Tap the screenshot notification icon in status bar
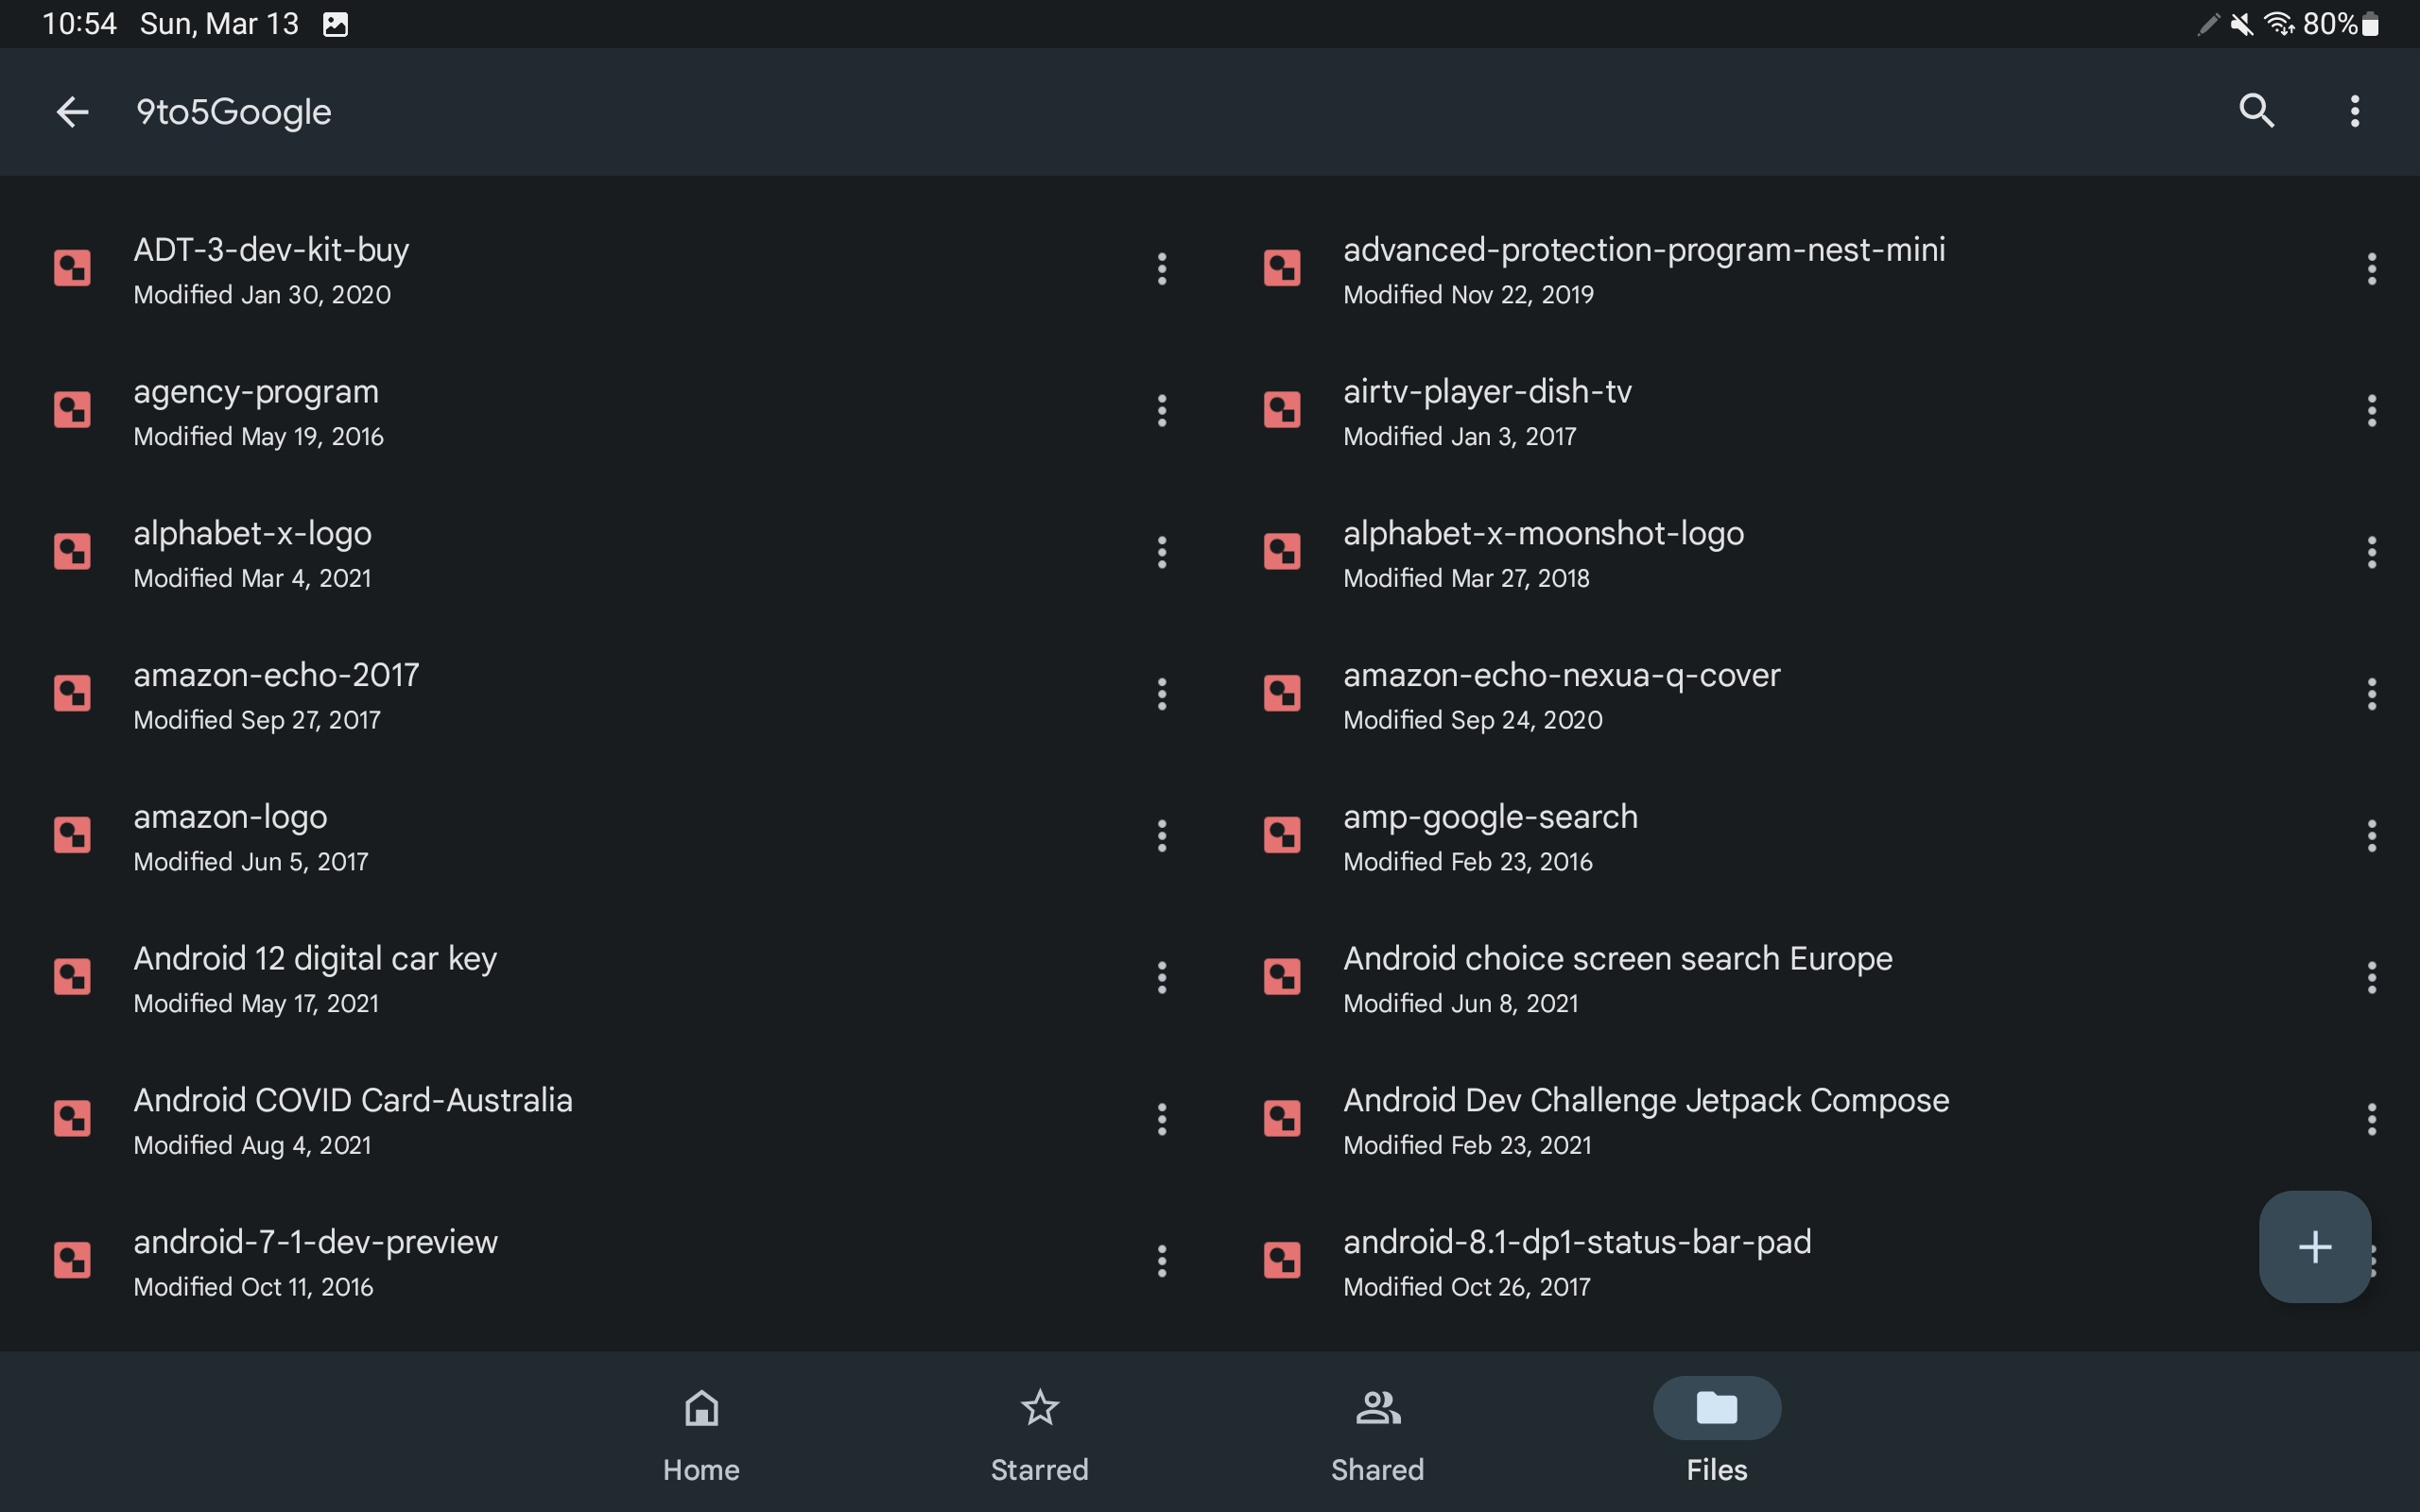Viewport: 2420px width, 1512px height. tap(336, 24)
